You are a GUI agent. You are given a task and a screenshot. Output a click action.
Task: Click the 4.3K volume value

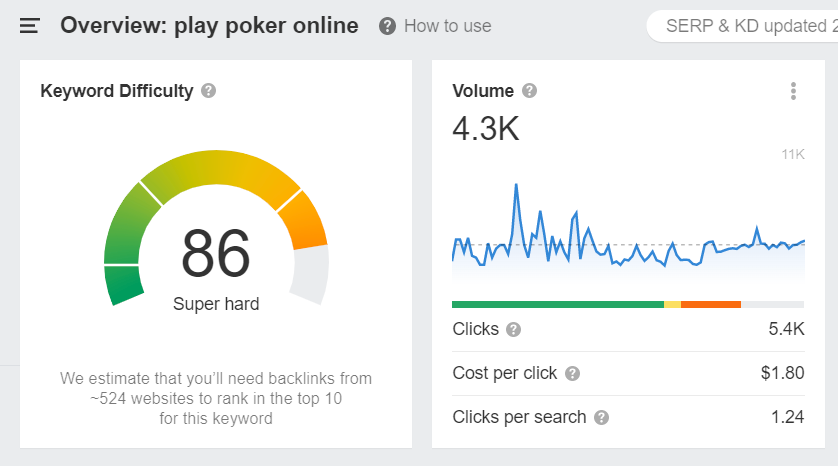[x=485, y=129]
